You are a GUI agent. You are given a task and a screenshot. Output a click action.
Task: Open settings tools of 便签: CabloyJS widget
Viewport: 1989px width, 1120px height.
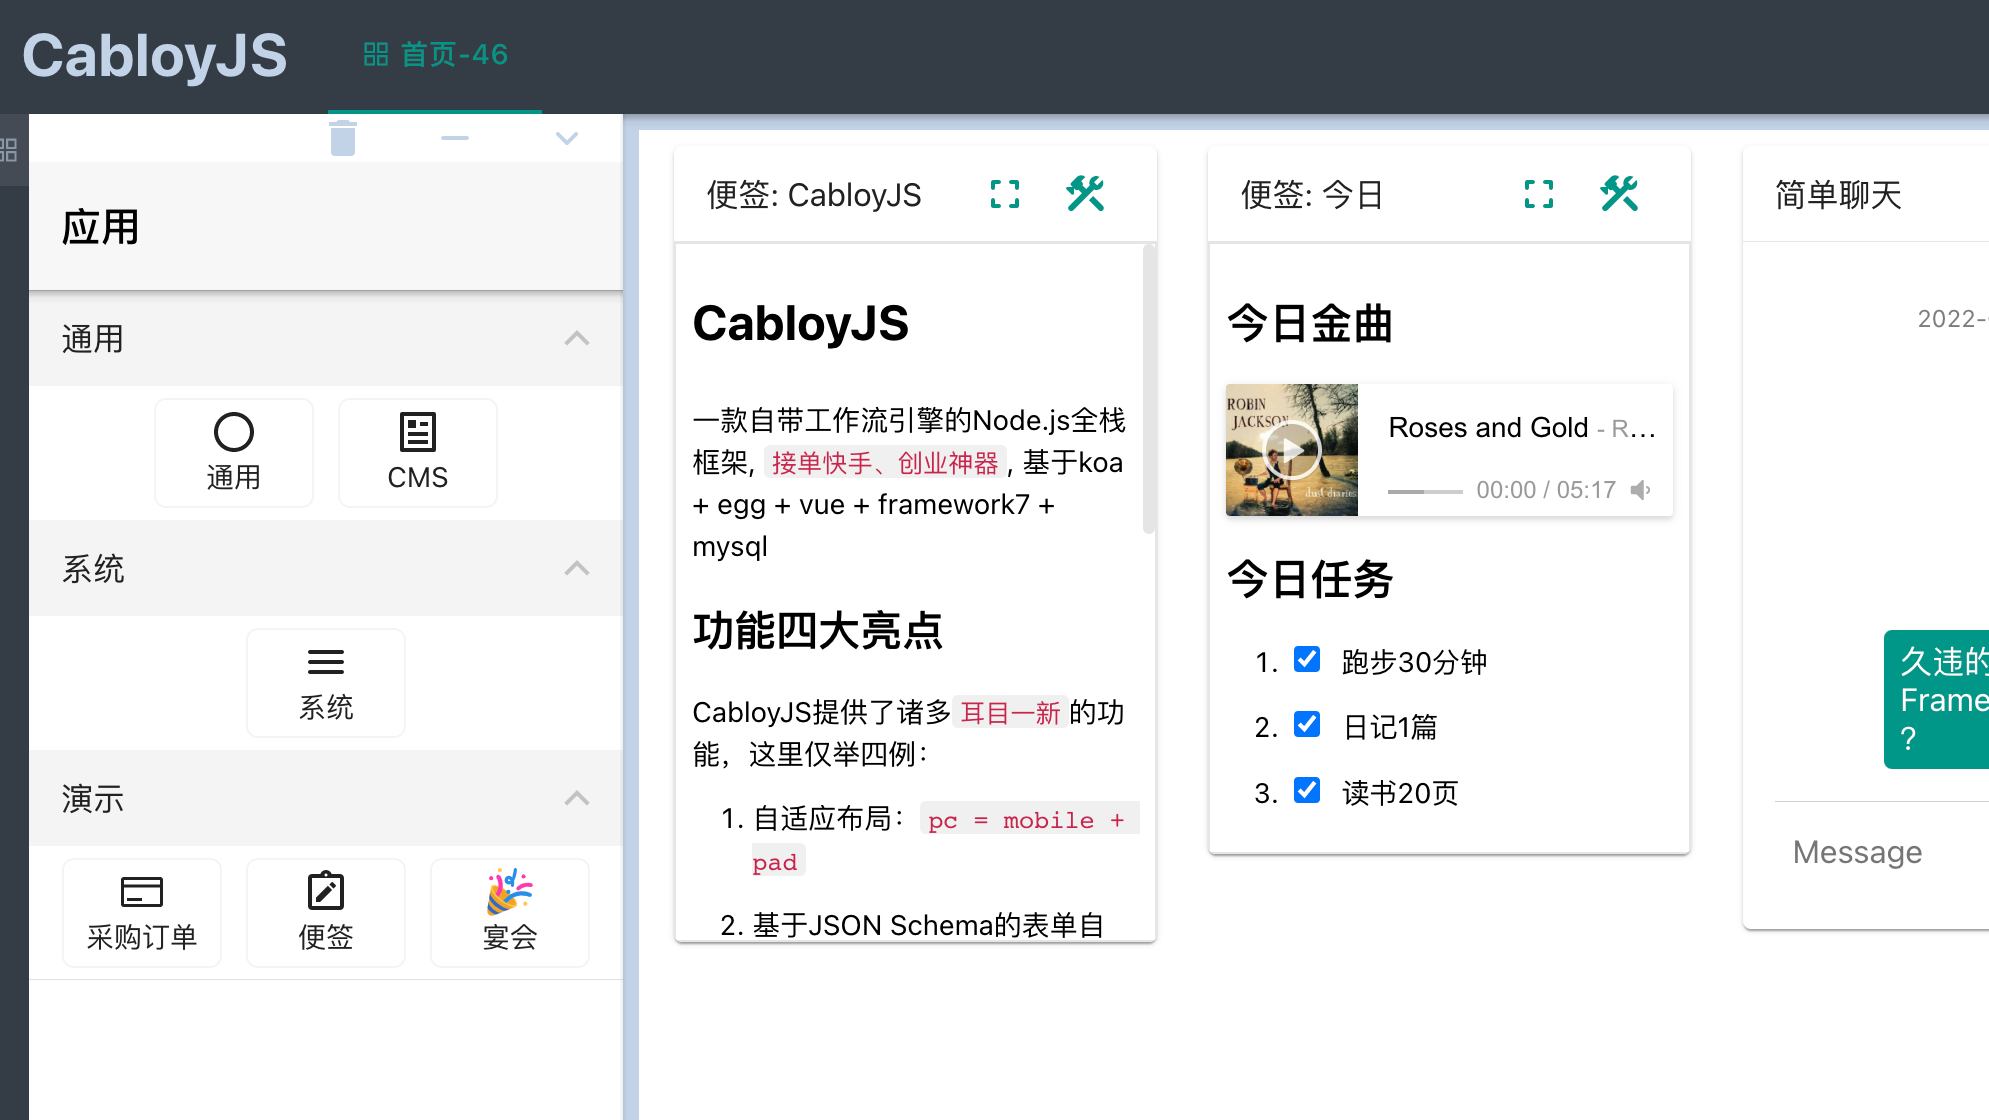[1085, 194]
